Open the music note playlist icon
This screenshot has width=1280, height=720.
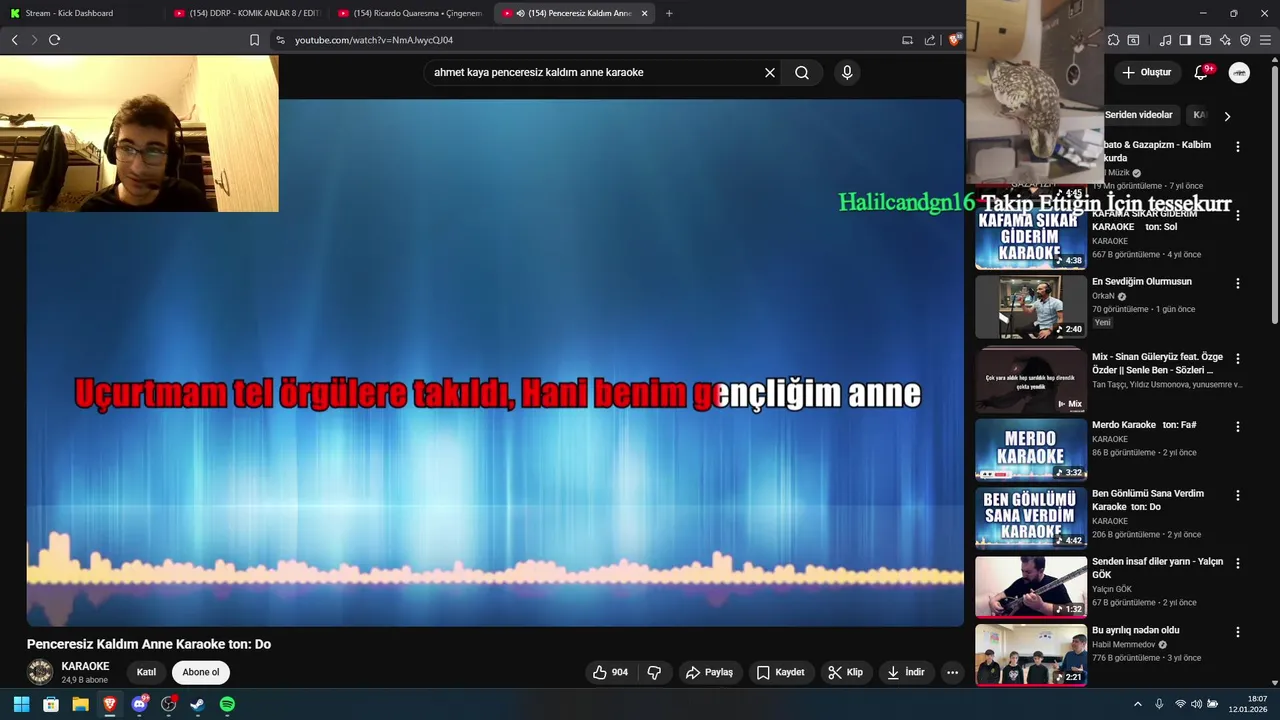tap(1165, 40)
